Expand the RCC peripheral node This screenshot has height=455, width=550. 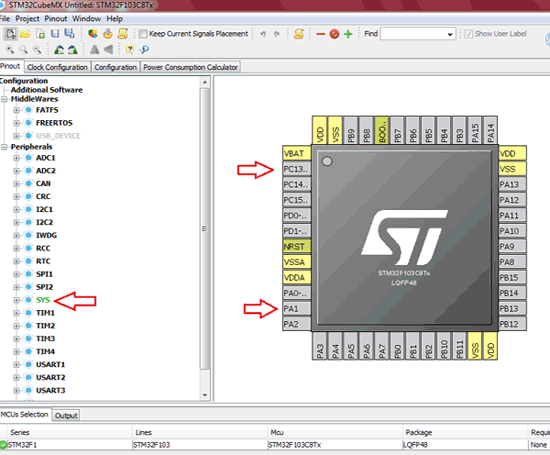click(x=16, y=248)
